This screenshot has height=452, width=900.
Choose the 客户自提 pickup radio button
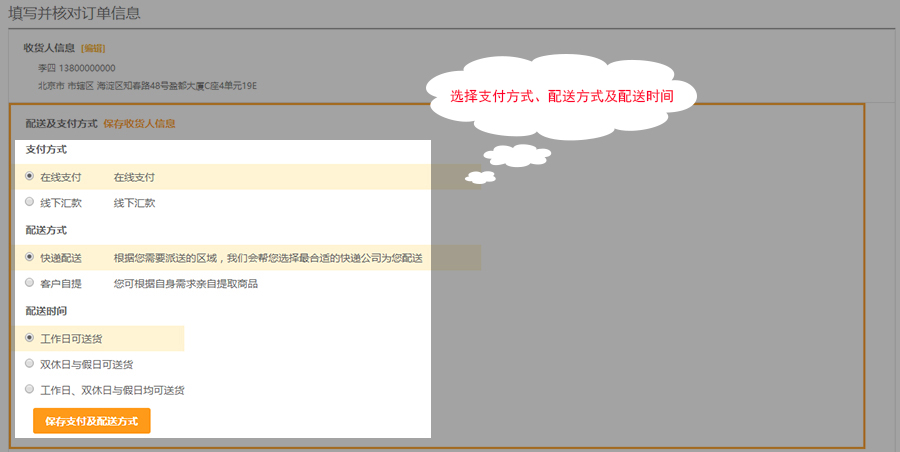[29, 283]
